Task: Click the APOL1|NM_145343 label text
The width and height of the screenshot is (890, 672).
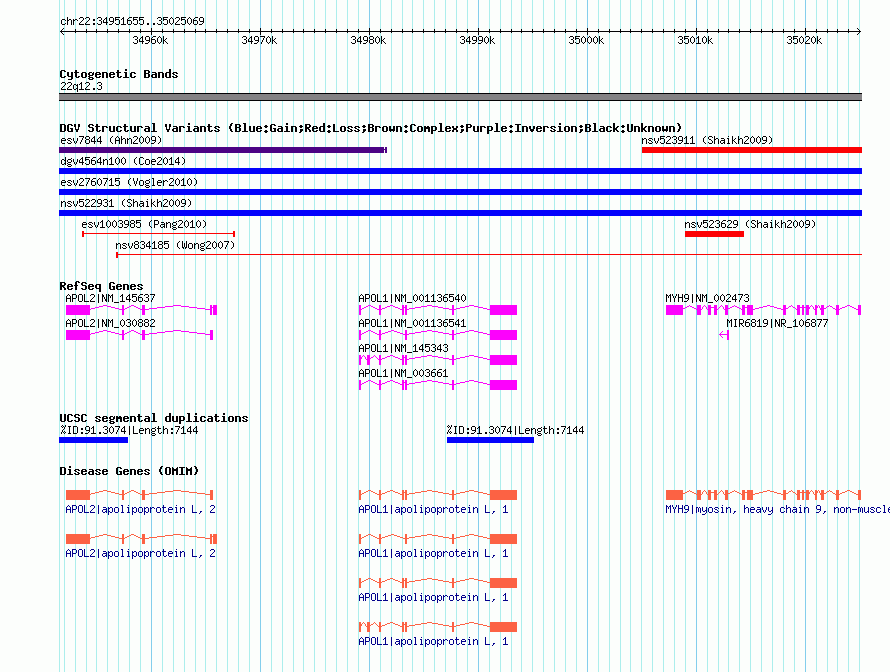Action: point(403,348)
